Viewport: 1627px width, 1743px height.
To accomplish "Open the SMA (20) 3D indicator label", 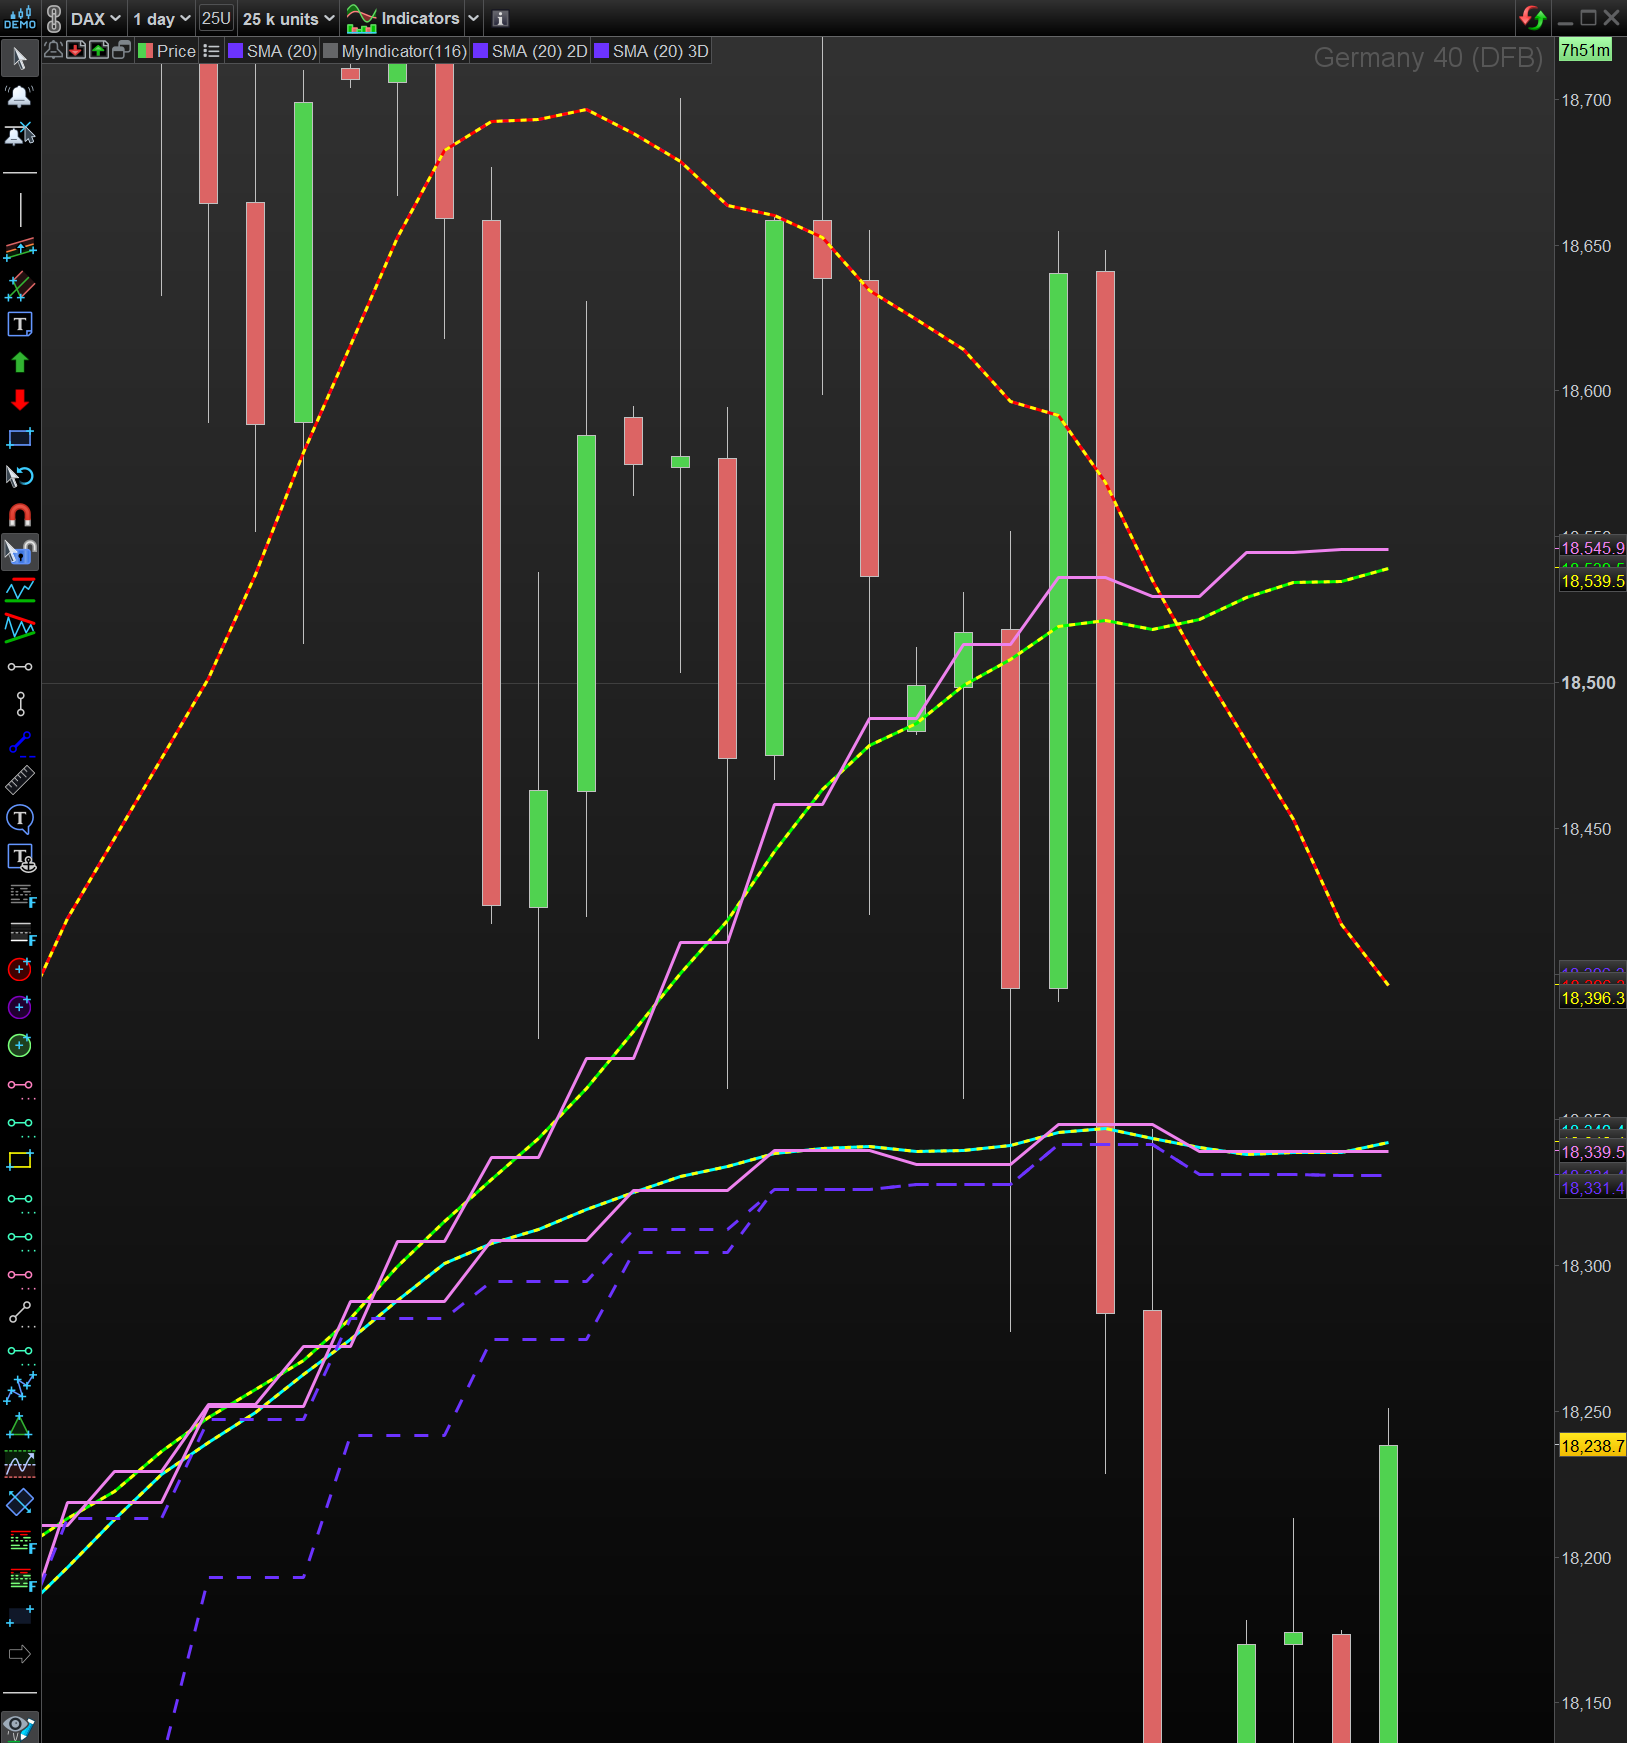I will pos(651,51).
